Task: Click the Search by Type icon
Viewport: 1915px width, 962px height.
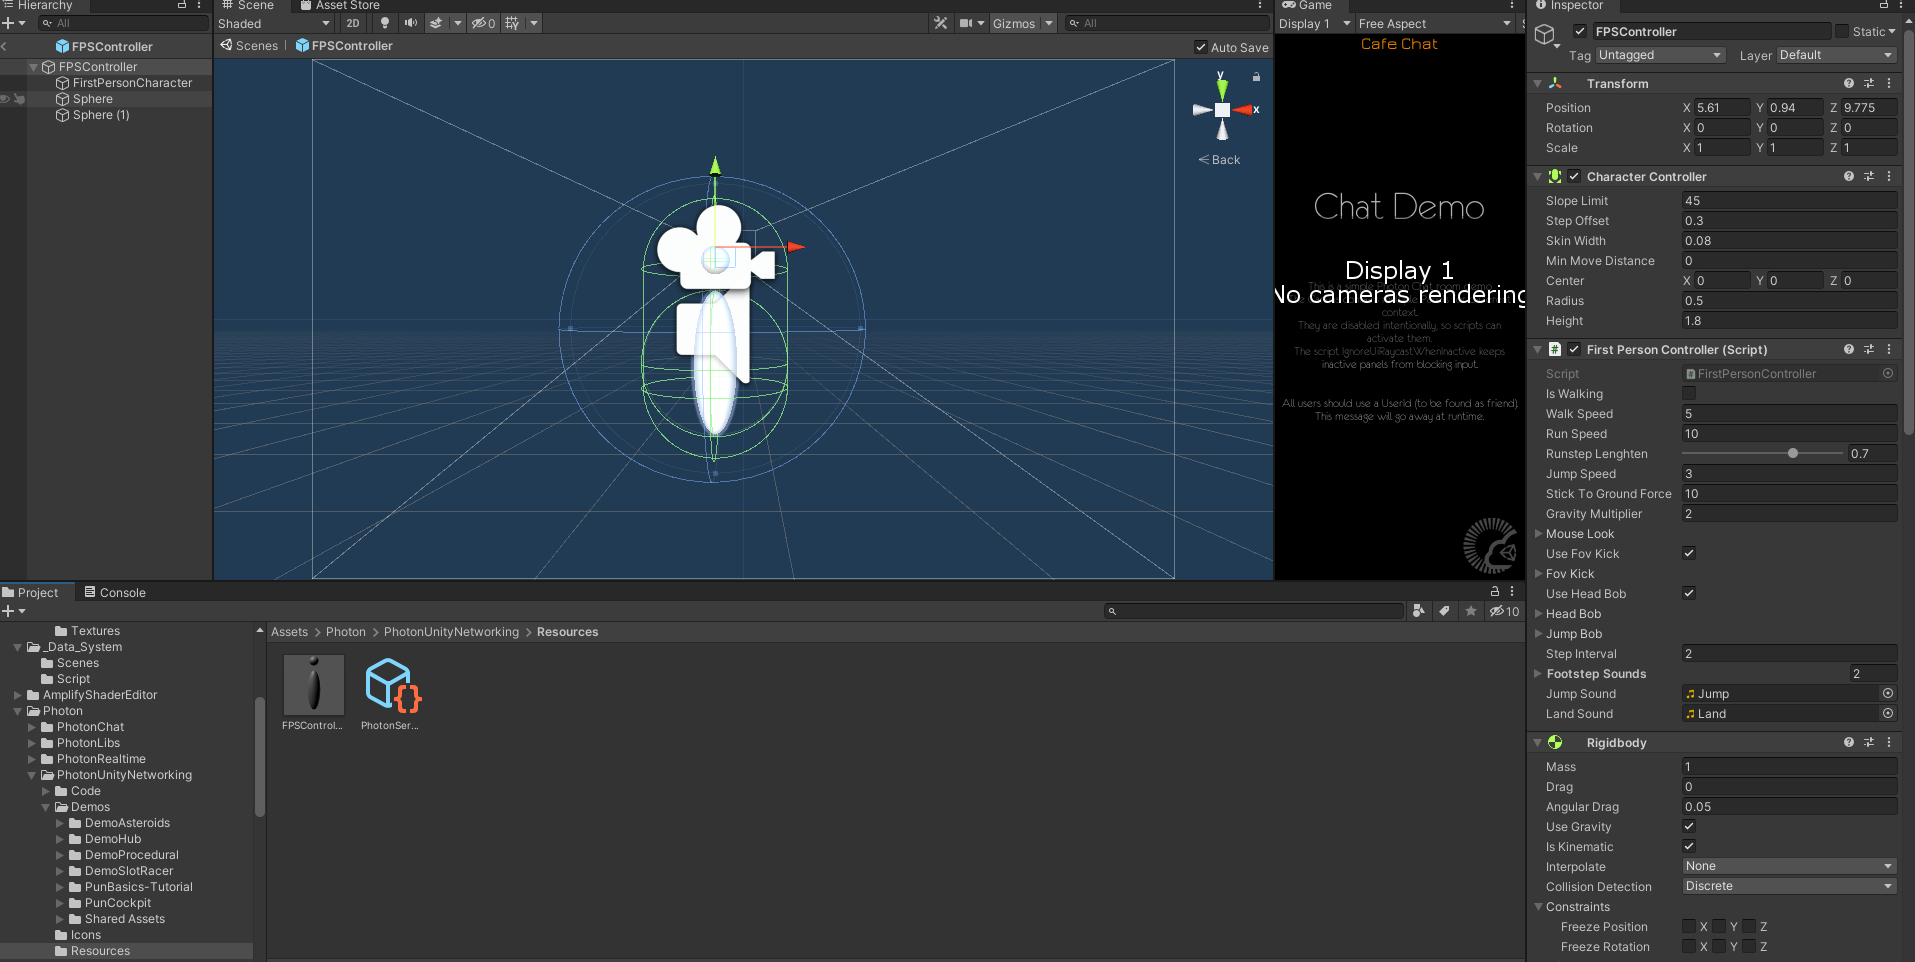Action: point(1418,611)
